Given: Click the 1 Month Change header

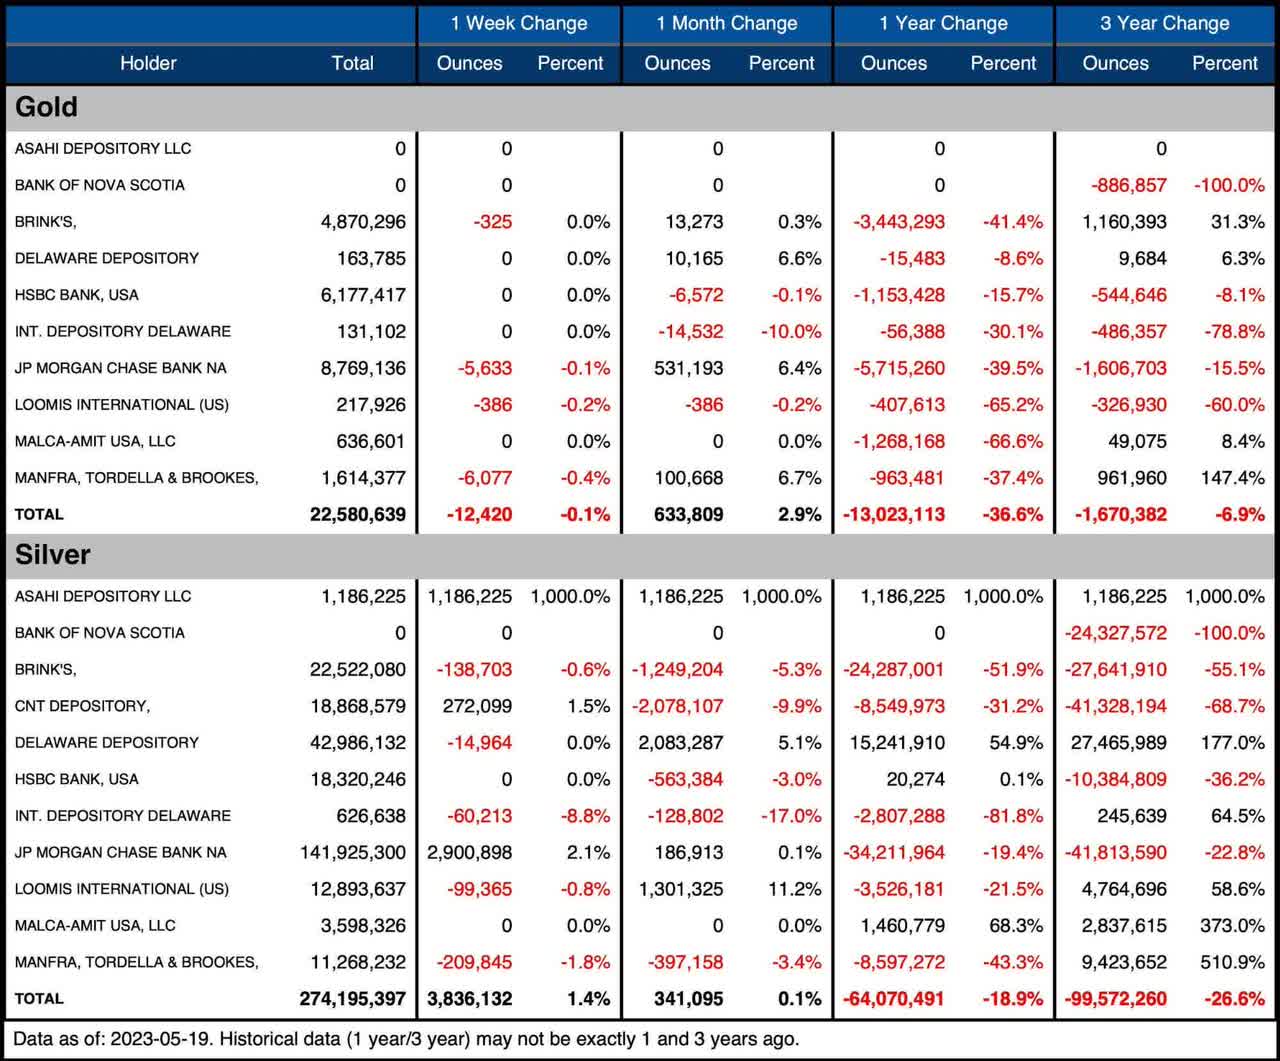Looking at the screenshot, I should click(727, 22).
